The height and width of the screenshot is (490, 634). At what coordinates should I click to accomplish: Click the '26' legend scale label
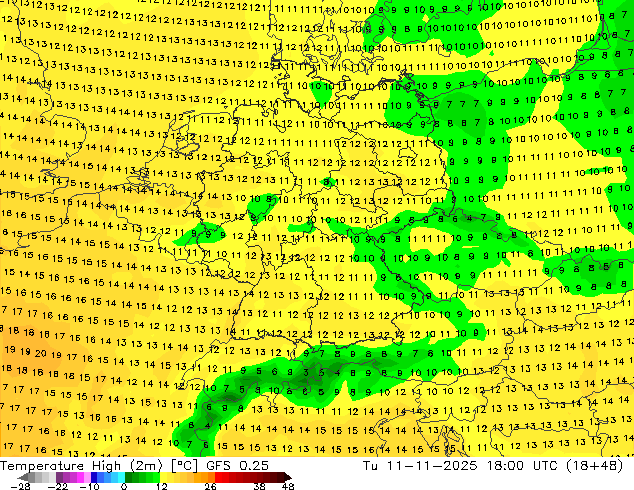[x=210, y=486]
